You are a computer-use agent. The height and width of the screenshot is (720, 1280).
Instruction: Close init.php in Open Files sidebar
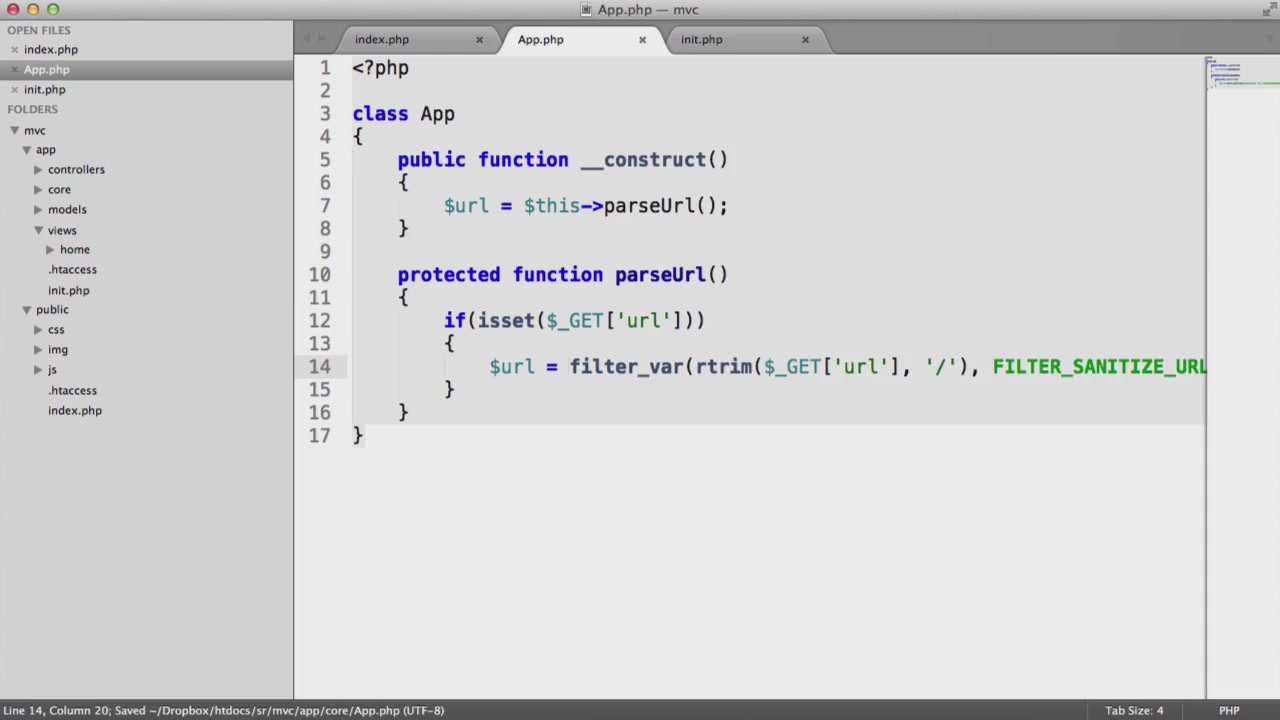click(14, 90)
